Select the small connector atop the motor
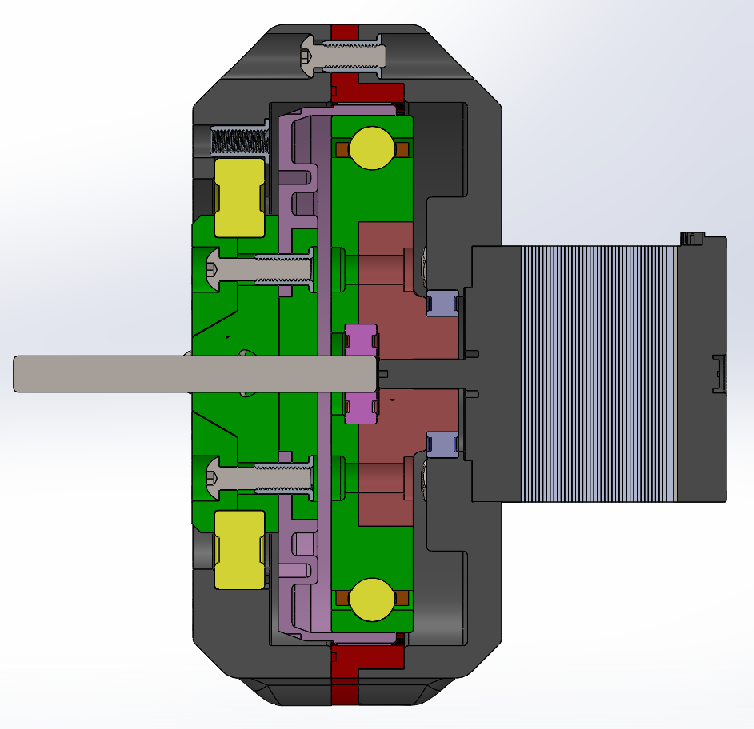 click(692, 238)
